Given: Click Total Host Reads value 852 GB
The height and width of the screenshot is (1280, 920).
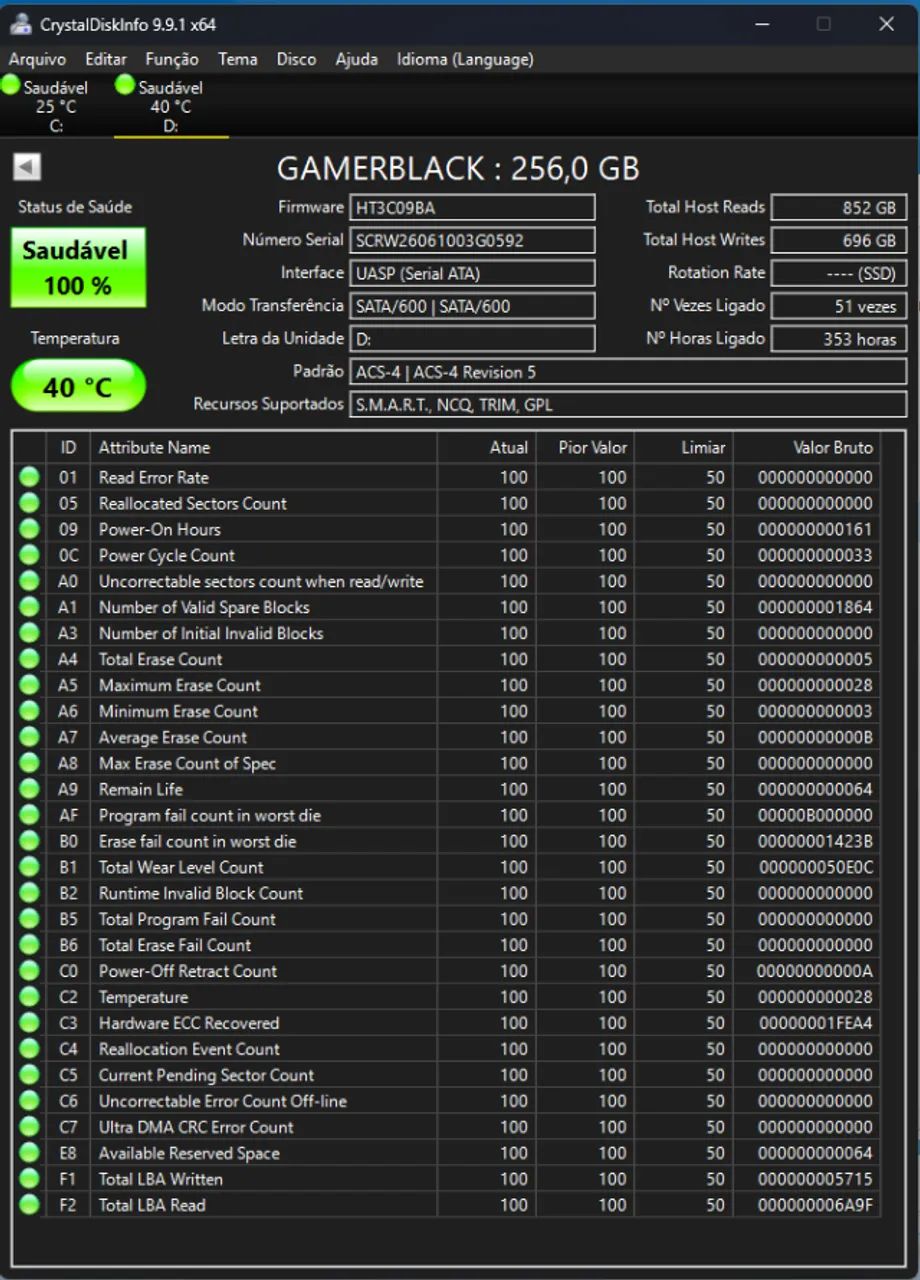Looking at the screenshot, I should click(x=839, y=207).
